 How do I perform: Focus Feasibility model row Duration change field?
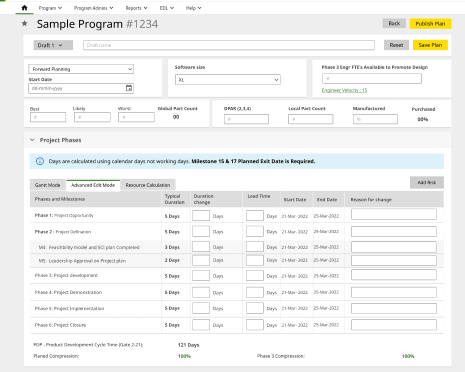(201, 247)
